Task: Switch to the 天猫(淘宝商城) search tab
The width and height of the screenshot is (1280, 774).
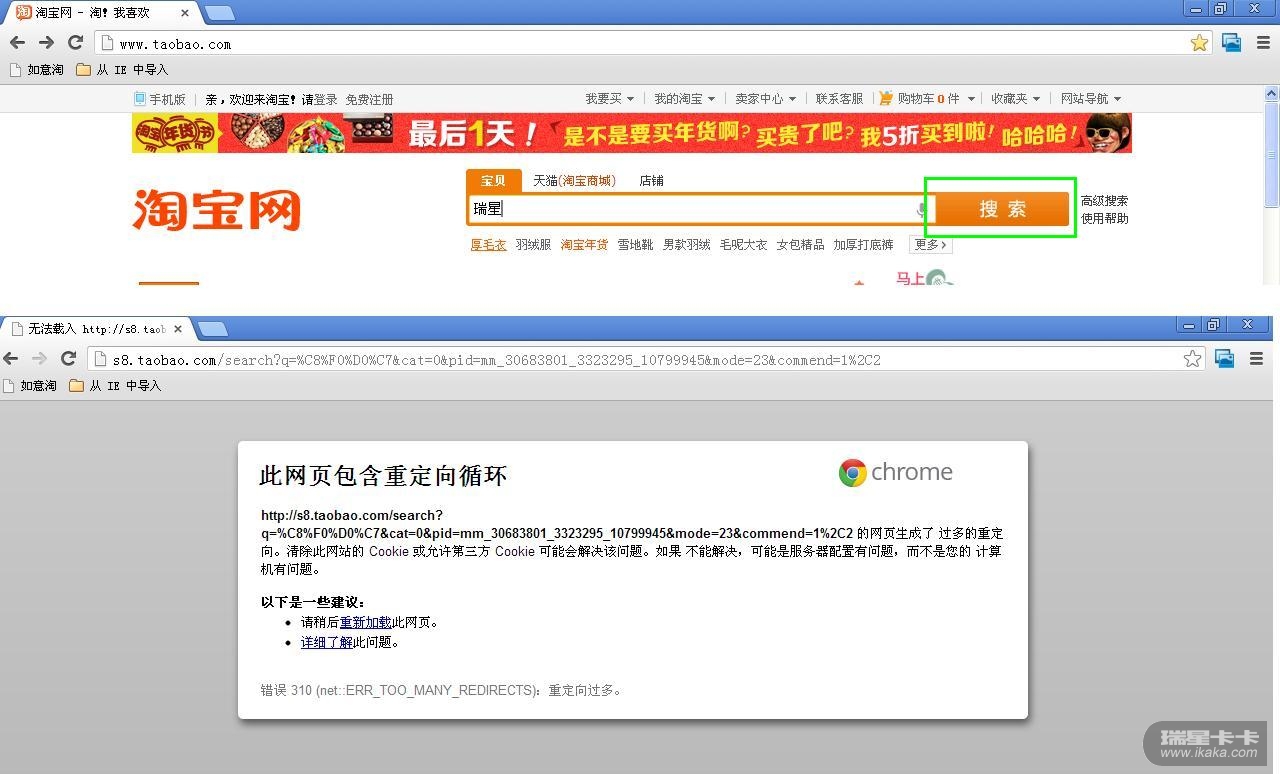Action: click(x=574, y=181)
